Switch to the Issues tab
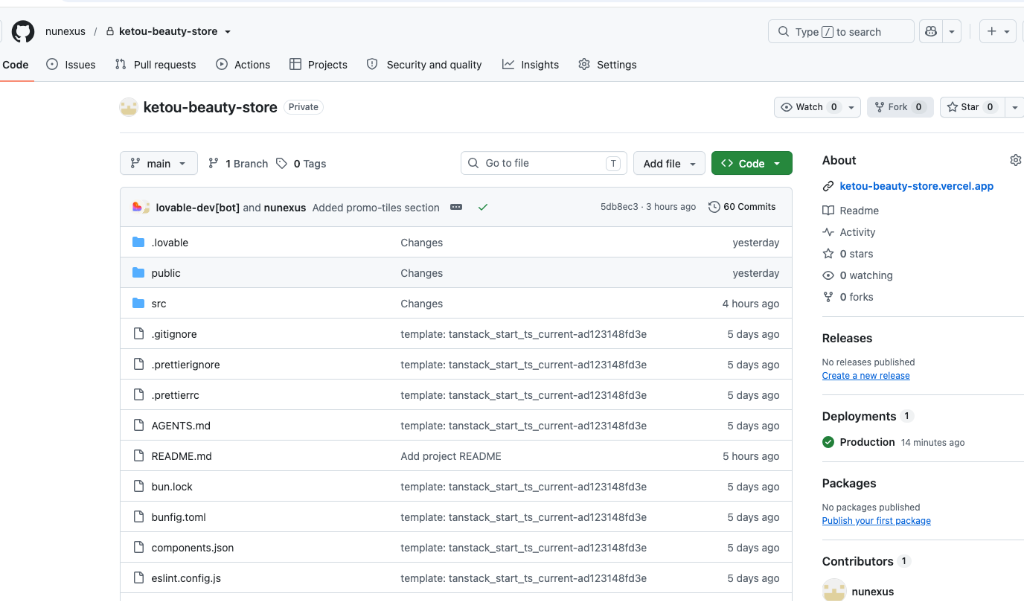The width and height of the screenshot is (1024, 601). pyautogui.click(x=71, y=65)
